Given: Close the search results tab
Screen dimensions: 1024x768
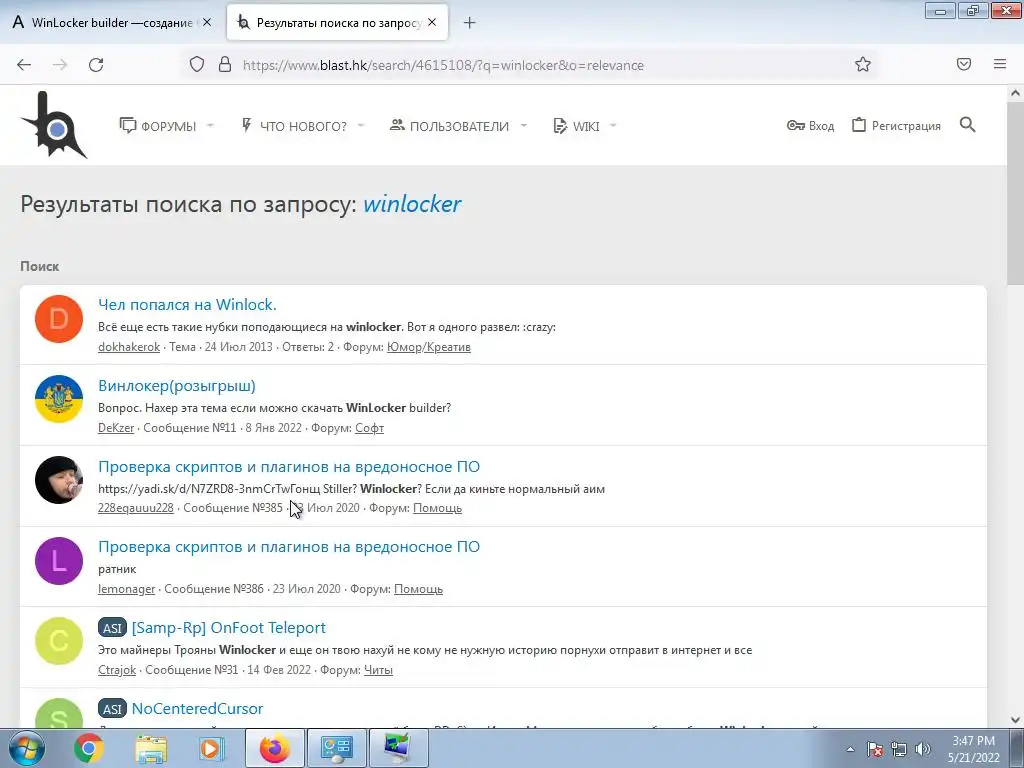Looking at the screenshot, I should [432, 22].
